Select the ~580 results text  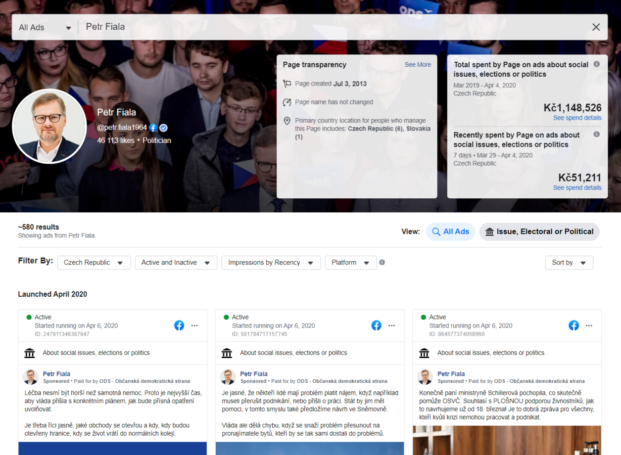click(x=38, y=227)
